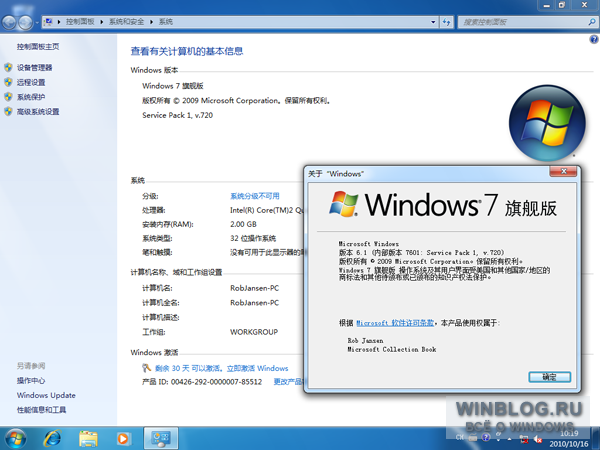Click the 确定 button in About Windows dialog
The width and height of the screenshot is (600, 450).
(549, 377)
